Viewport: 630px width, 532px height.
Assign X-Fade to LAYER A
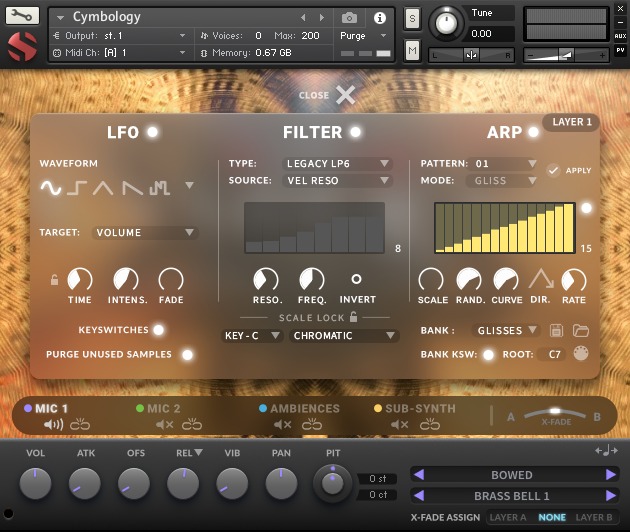[x=508, y=517]
